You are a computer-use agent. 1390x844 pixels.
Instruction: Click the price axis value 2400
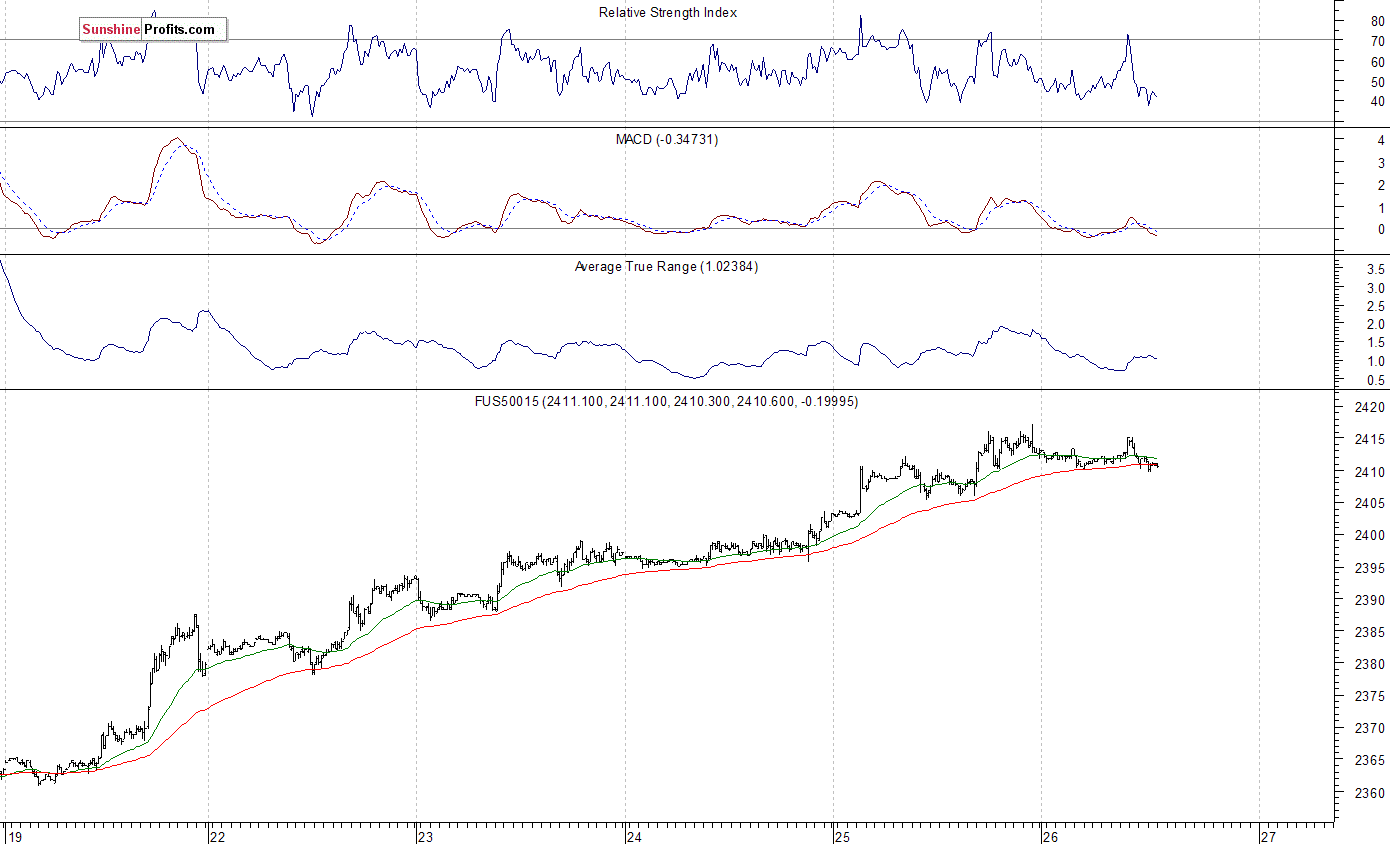(1371, 536)
